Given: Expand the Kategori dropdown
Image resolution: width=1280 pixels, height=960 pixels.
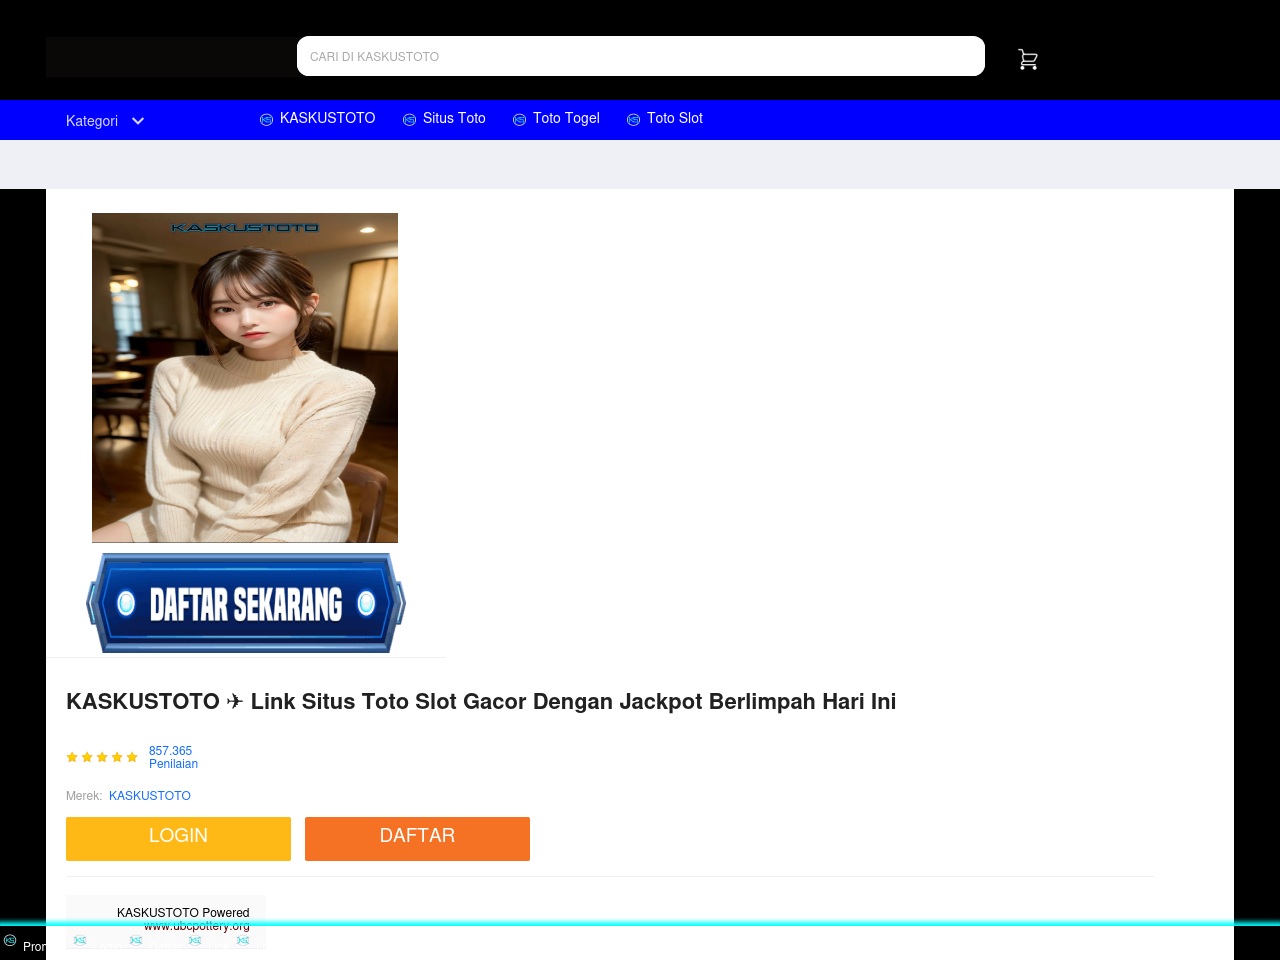Looking at the screenshot, I should [x=105, y=121].
